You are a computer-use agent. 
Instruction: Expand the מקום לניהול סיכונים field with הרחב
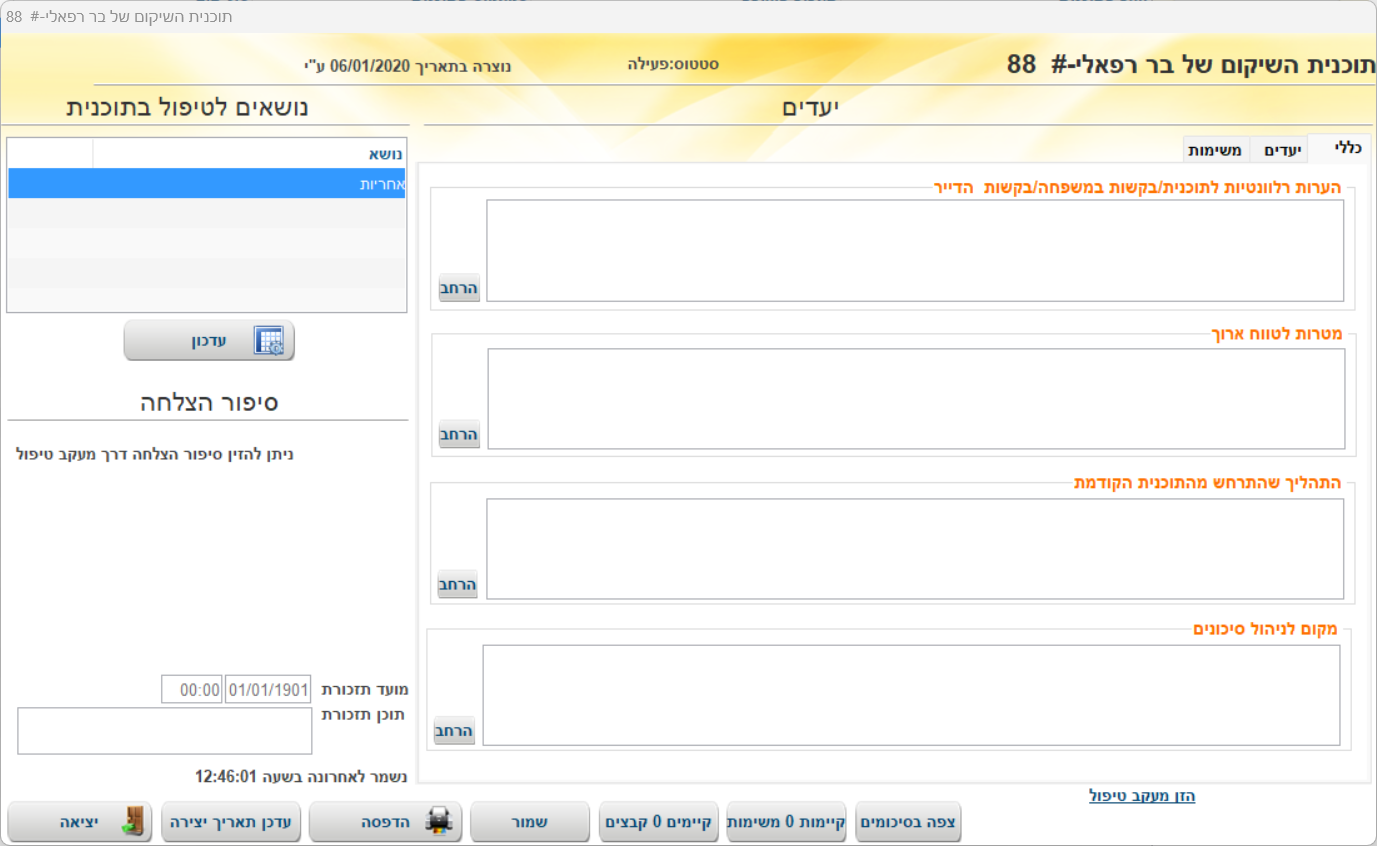point(454,730)
